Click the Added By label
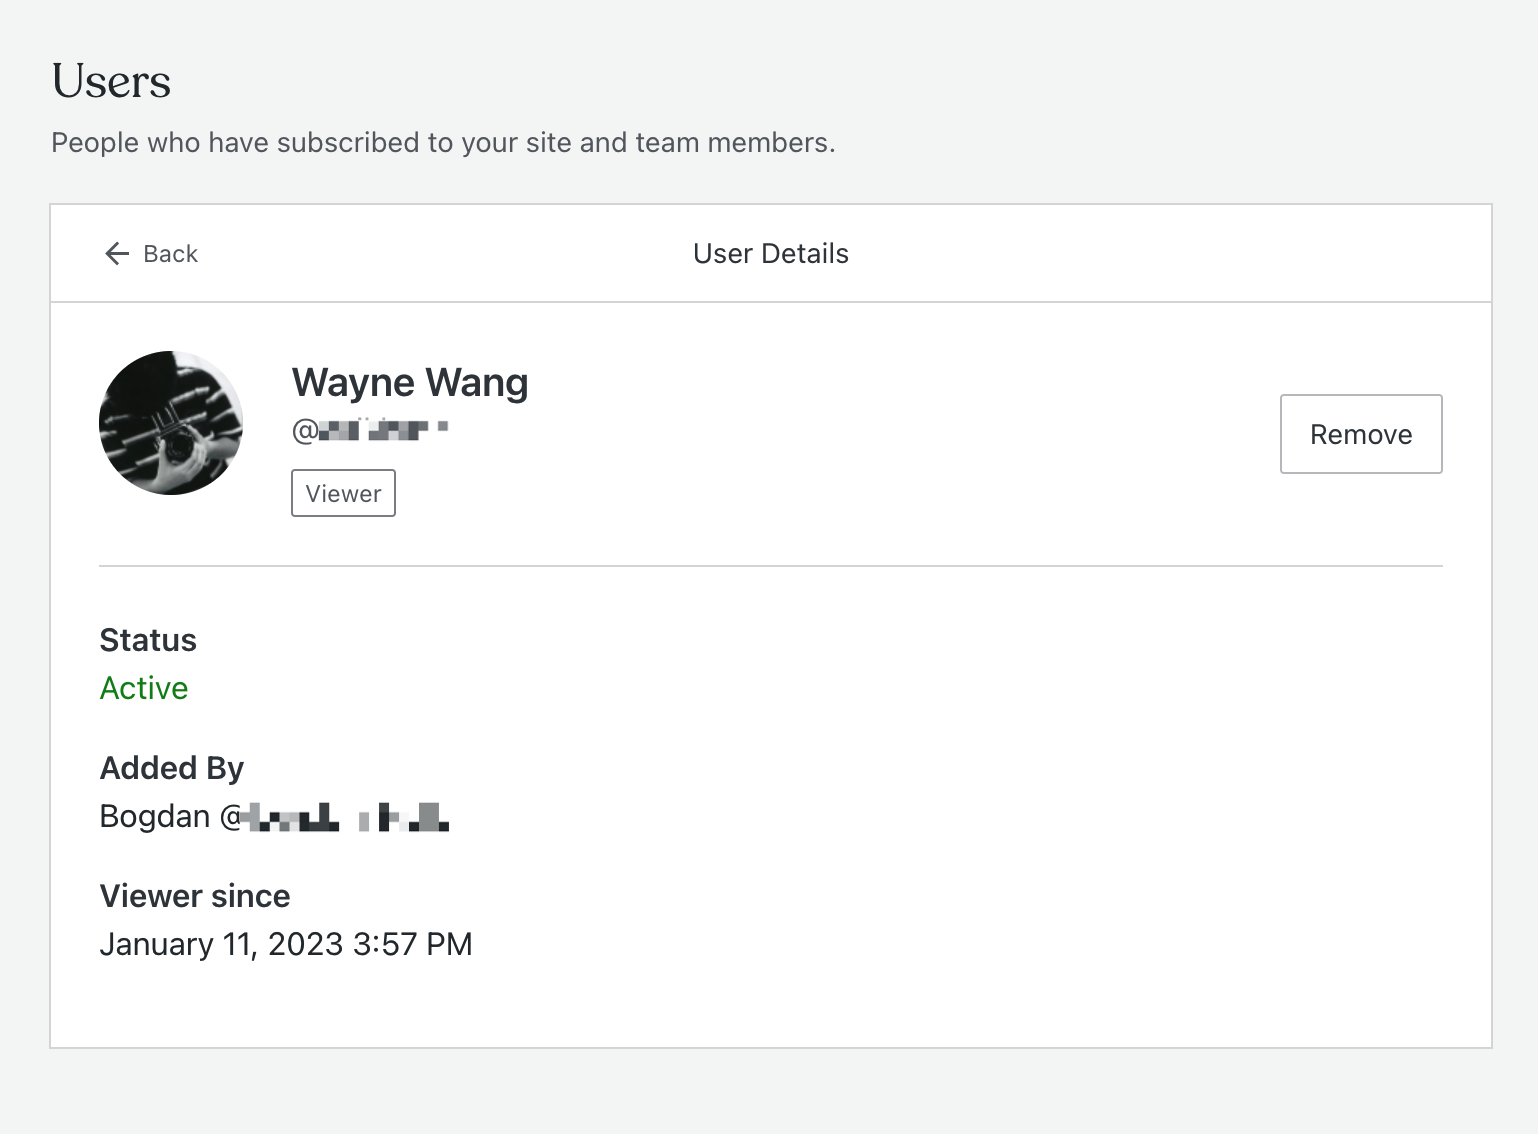Image resolution: width=1538 pixels, height=1134 pixels. click(172, 768)
